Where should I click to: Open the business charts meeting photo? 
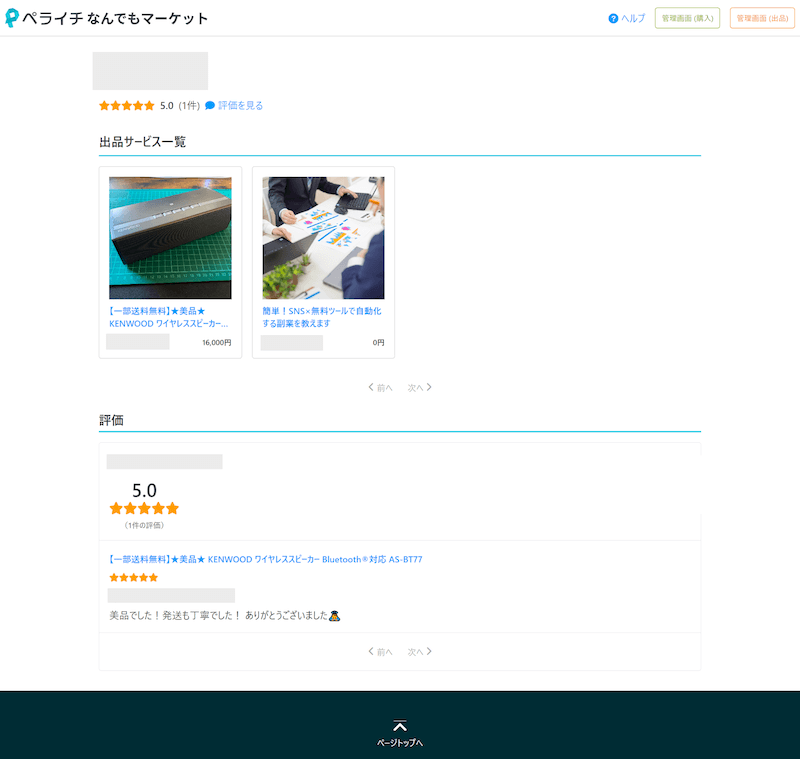coord(323,238)
